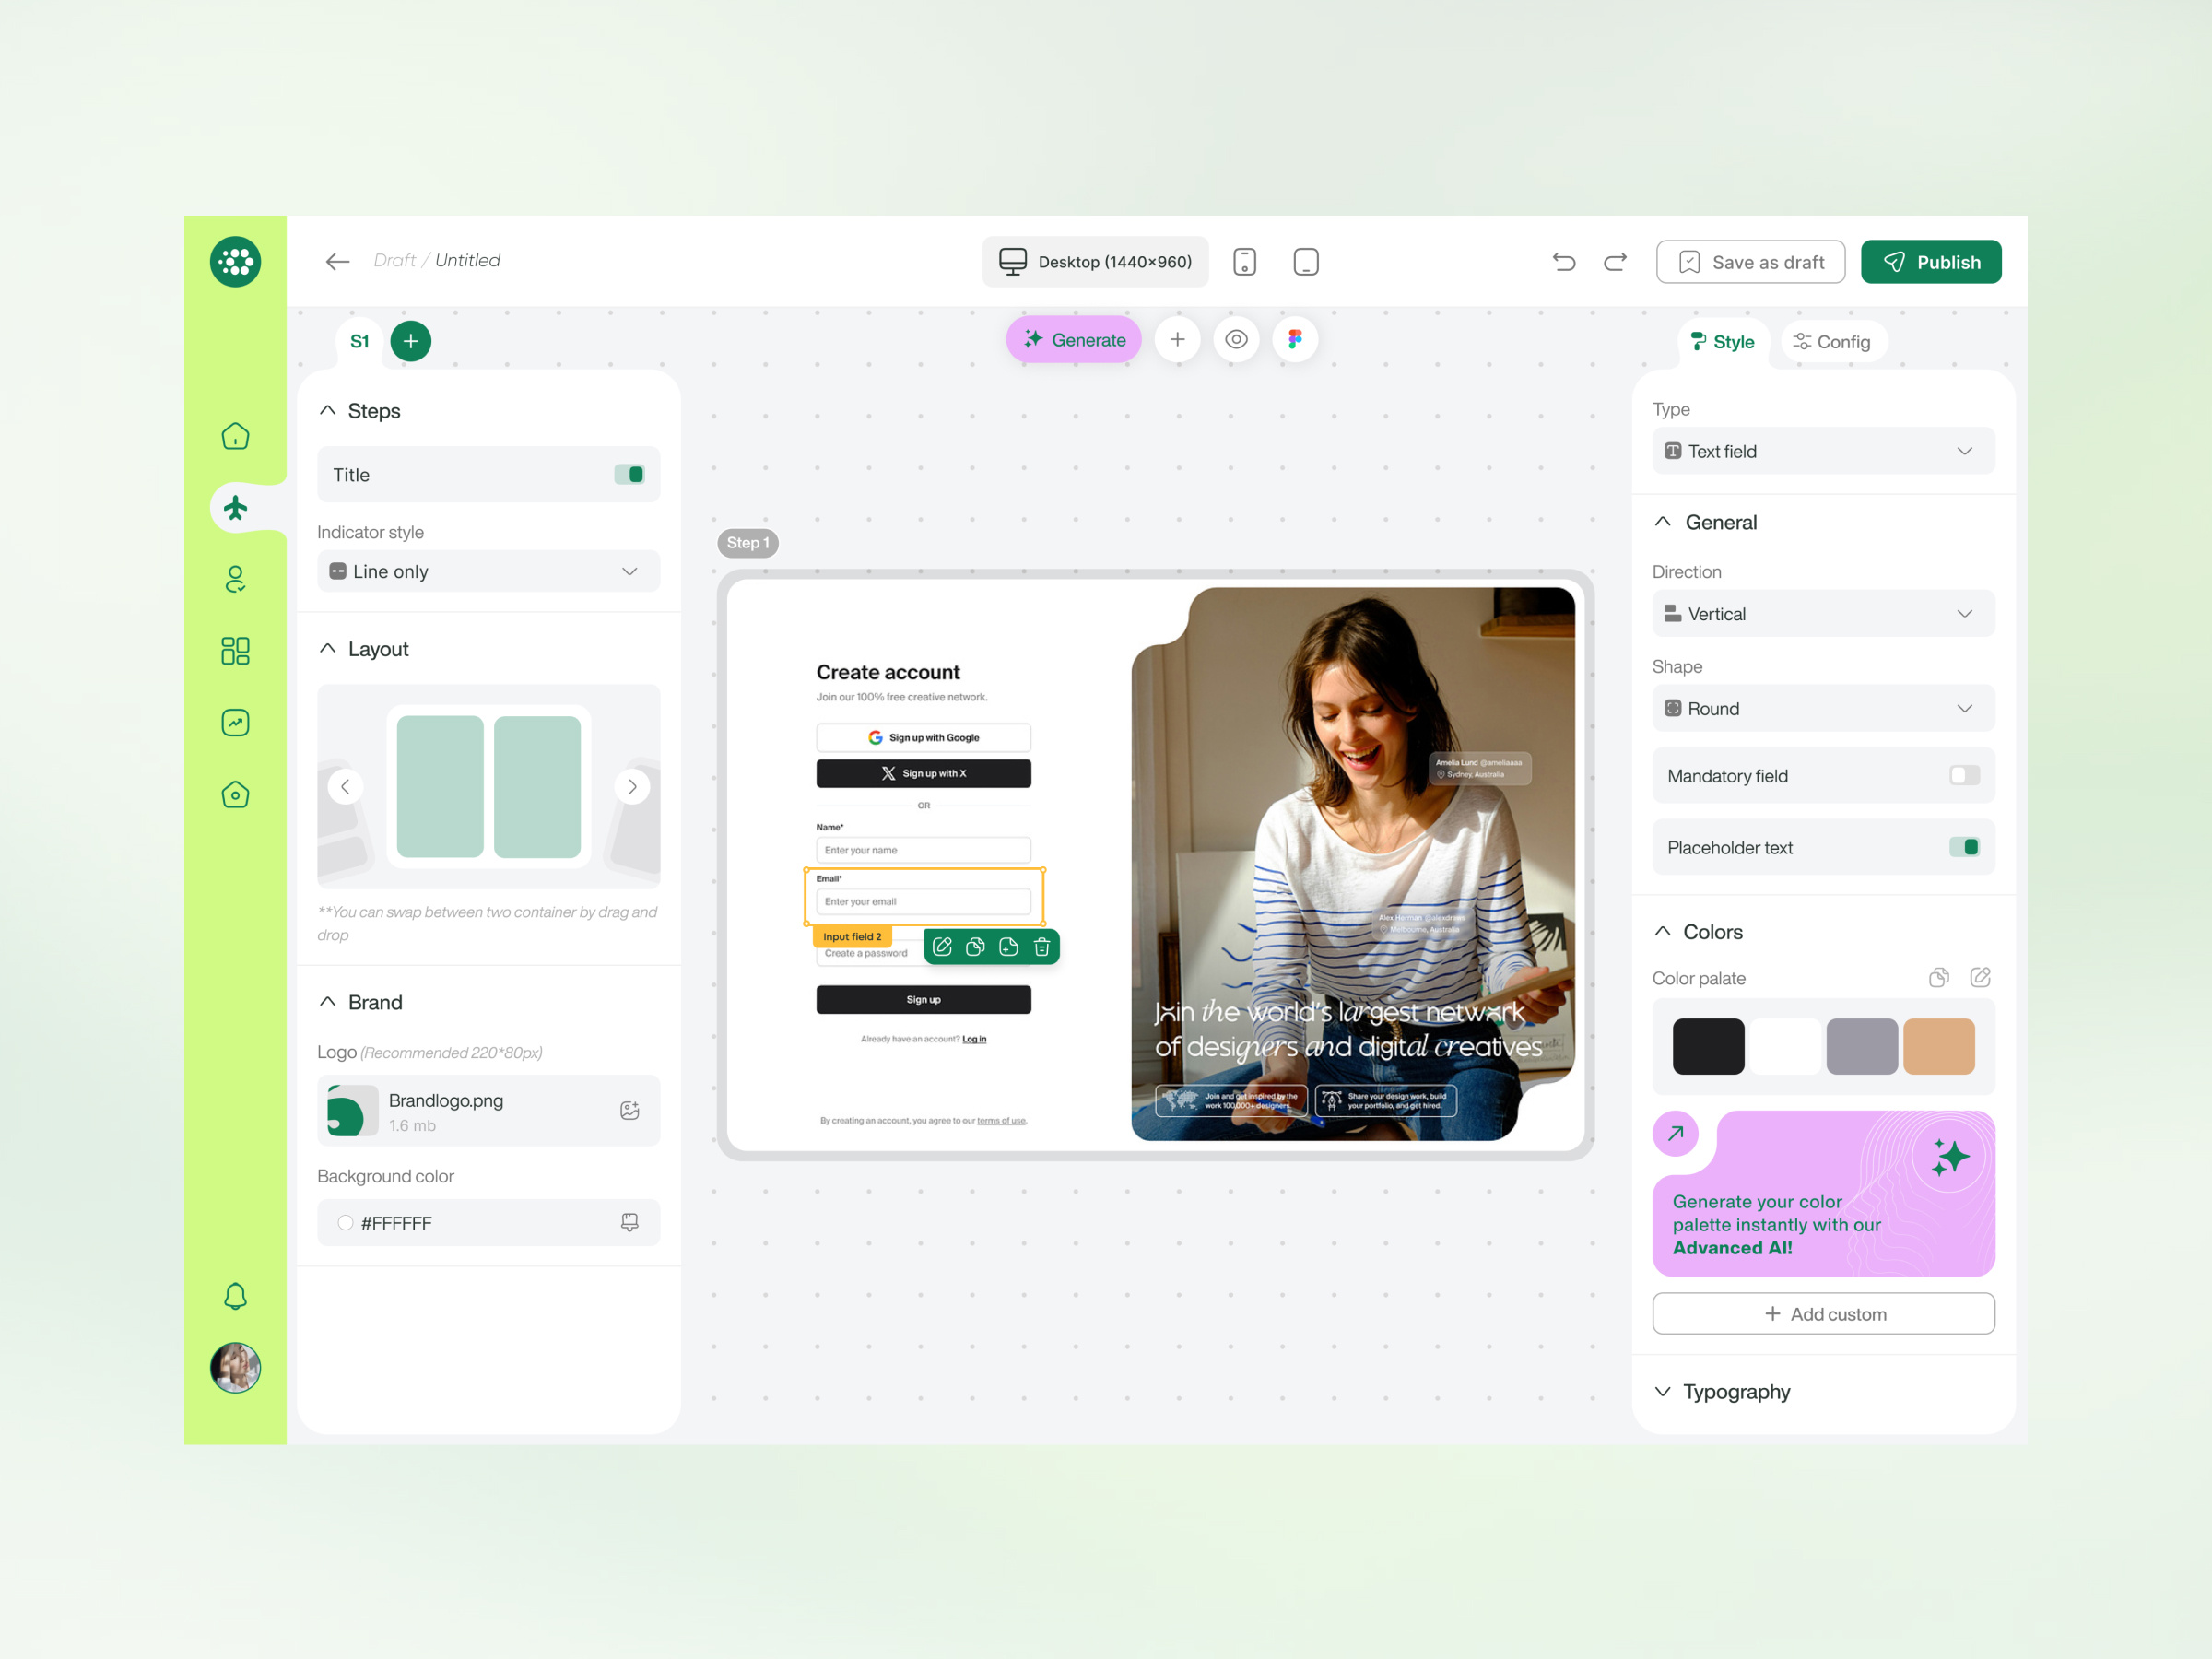Turn off the Placeholder text toggle
Viewport: 2212px width, 1659px height.
coord(1964,847)
